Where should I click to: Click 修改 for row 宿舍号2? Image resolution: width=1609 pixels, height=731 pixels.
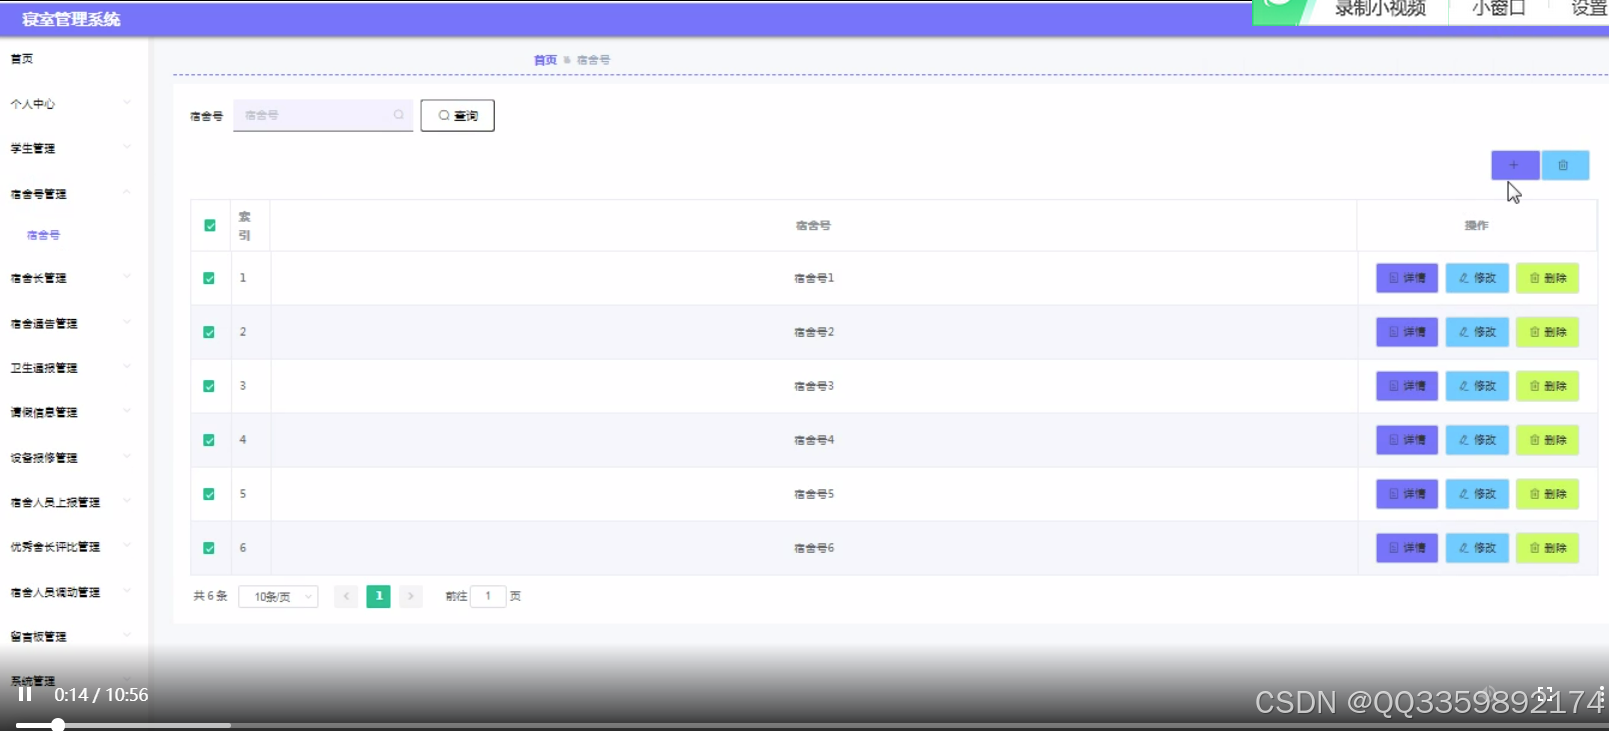(x=1477, y=332)
